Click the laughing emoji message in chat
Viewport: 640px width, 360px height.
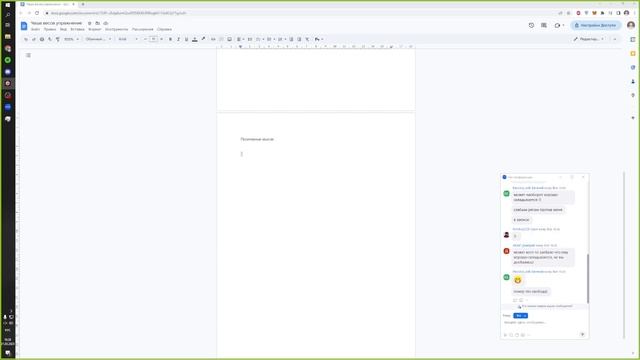[518, 280]
